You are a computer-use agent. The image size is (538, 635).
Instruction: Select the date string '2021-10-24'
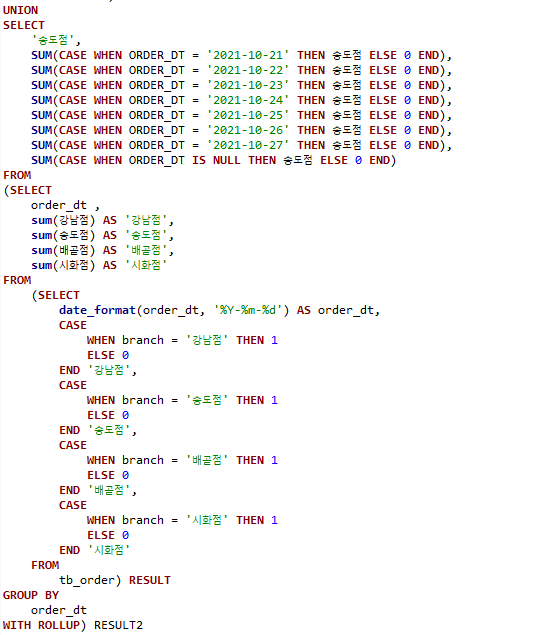pyautogui.click(x=248, y=100)
